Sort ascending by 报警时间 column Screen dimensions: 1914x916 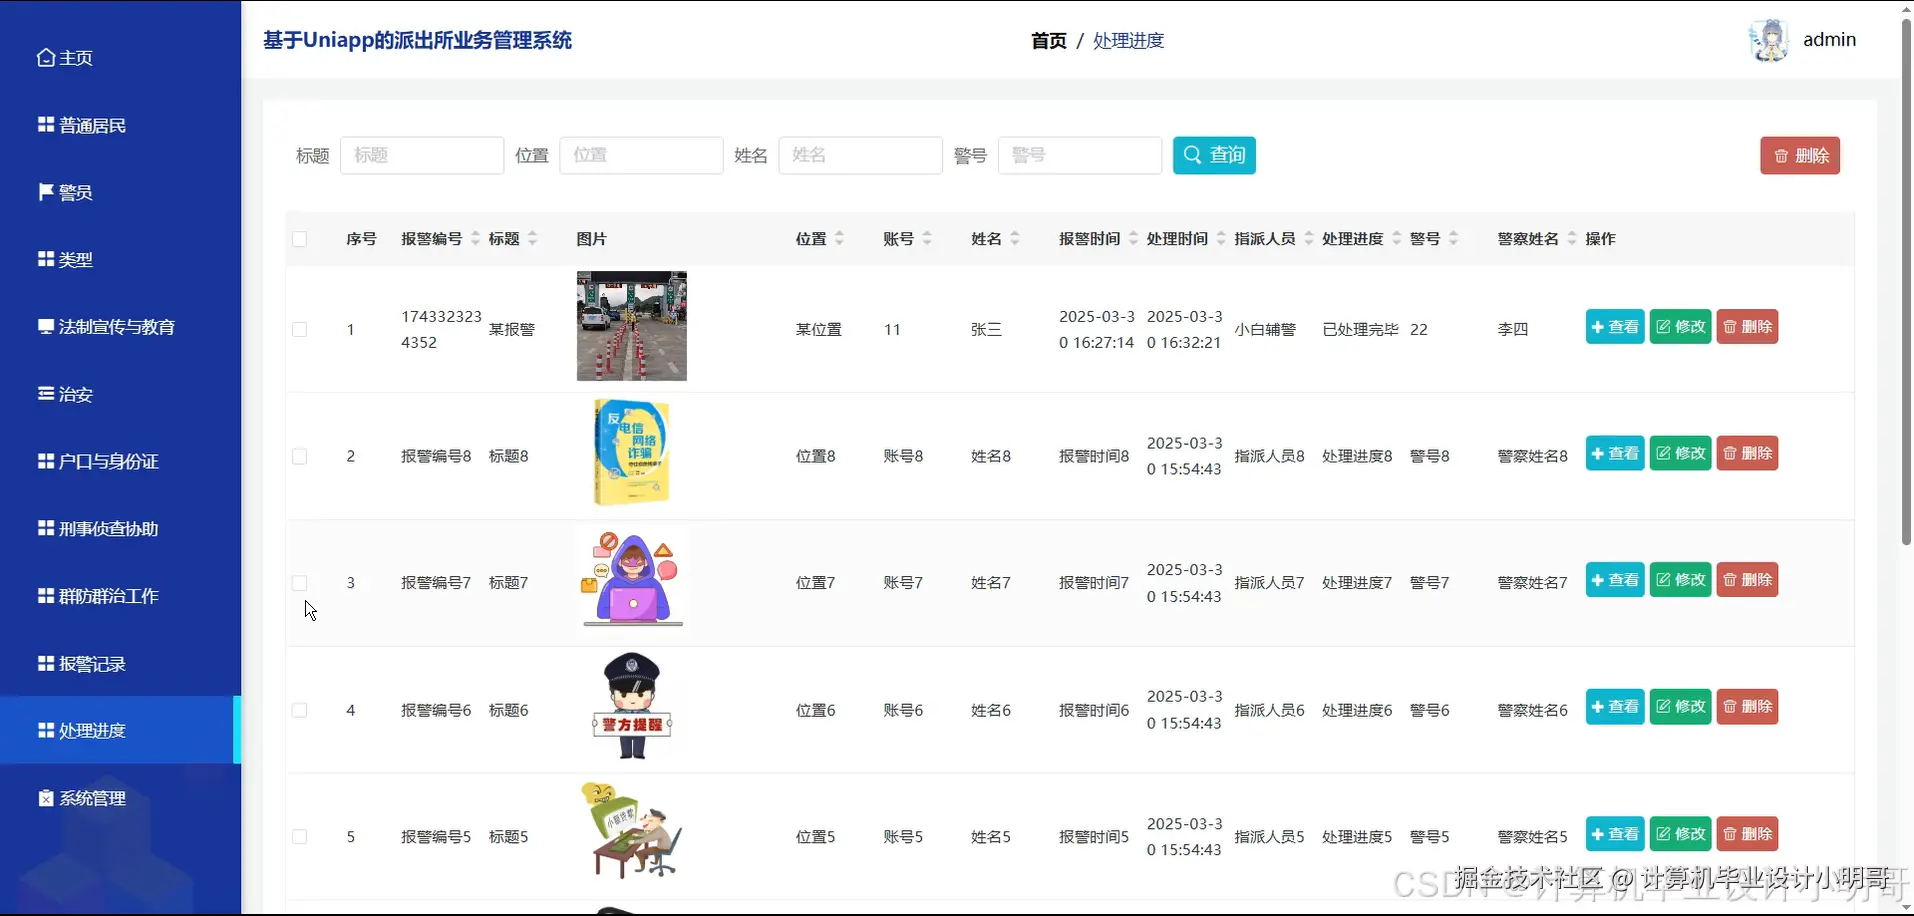tap(1133, 233)
